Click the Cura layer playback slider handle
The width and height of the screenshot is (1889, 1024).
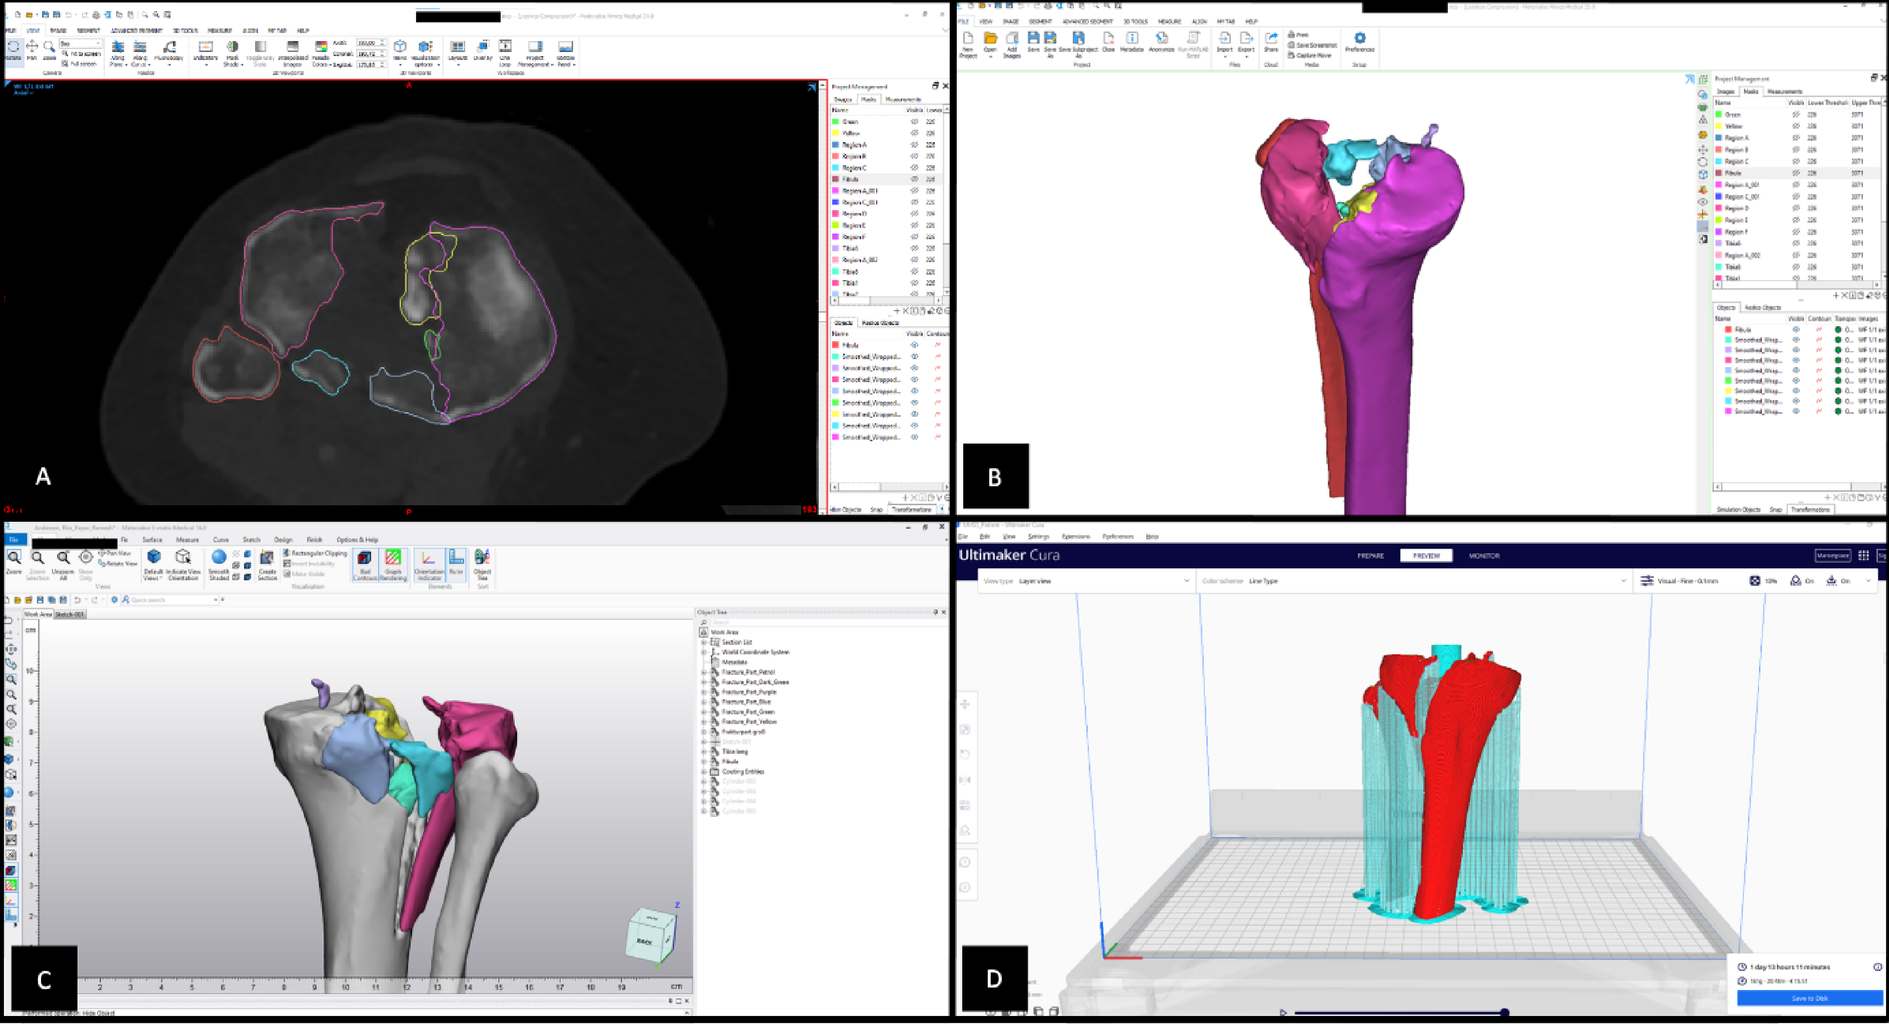pyautogui.click(x=1504, y=1012)
